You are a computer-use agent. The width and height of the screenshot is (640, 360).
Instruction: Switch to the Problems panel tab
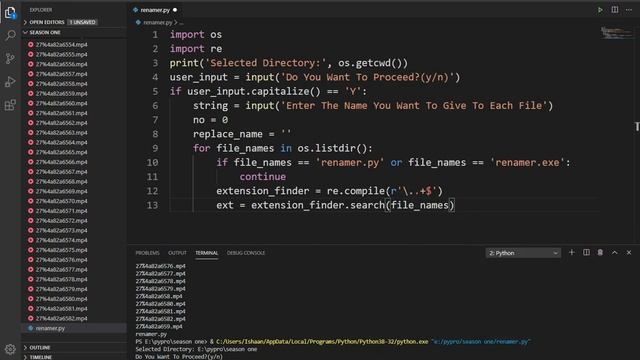click(147, 253)
